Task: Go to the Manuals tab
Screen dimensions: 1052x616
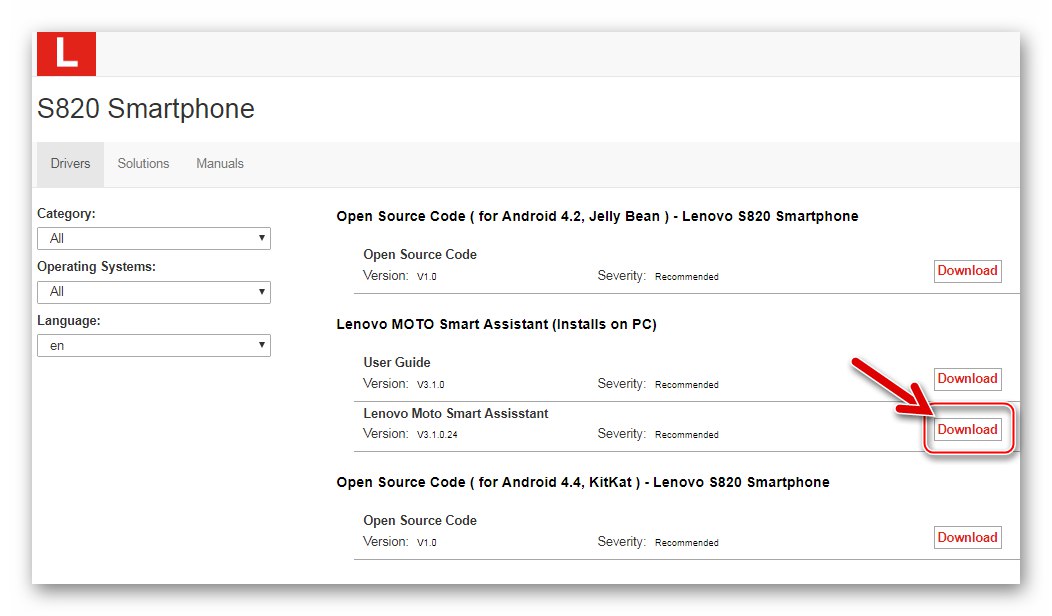Action: click(220, 163)
